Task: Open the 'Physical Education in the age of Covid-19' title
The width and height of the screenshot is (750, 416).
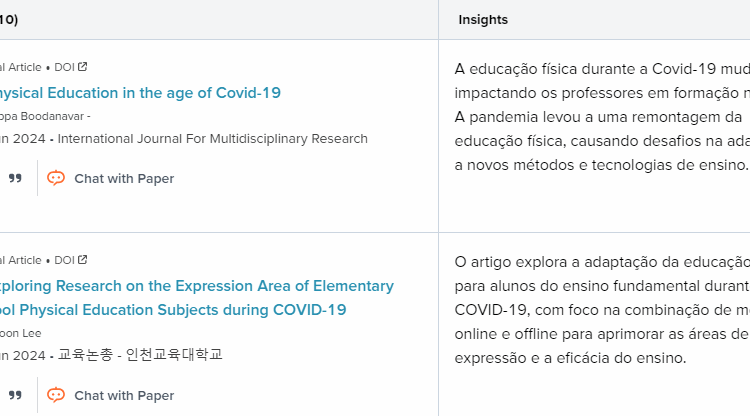Action: (x=140, y=93)
